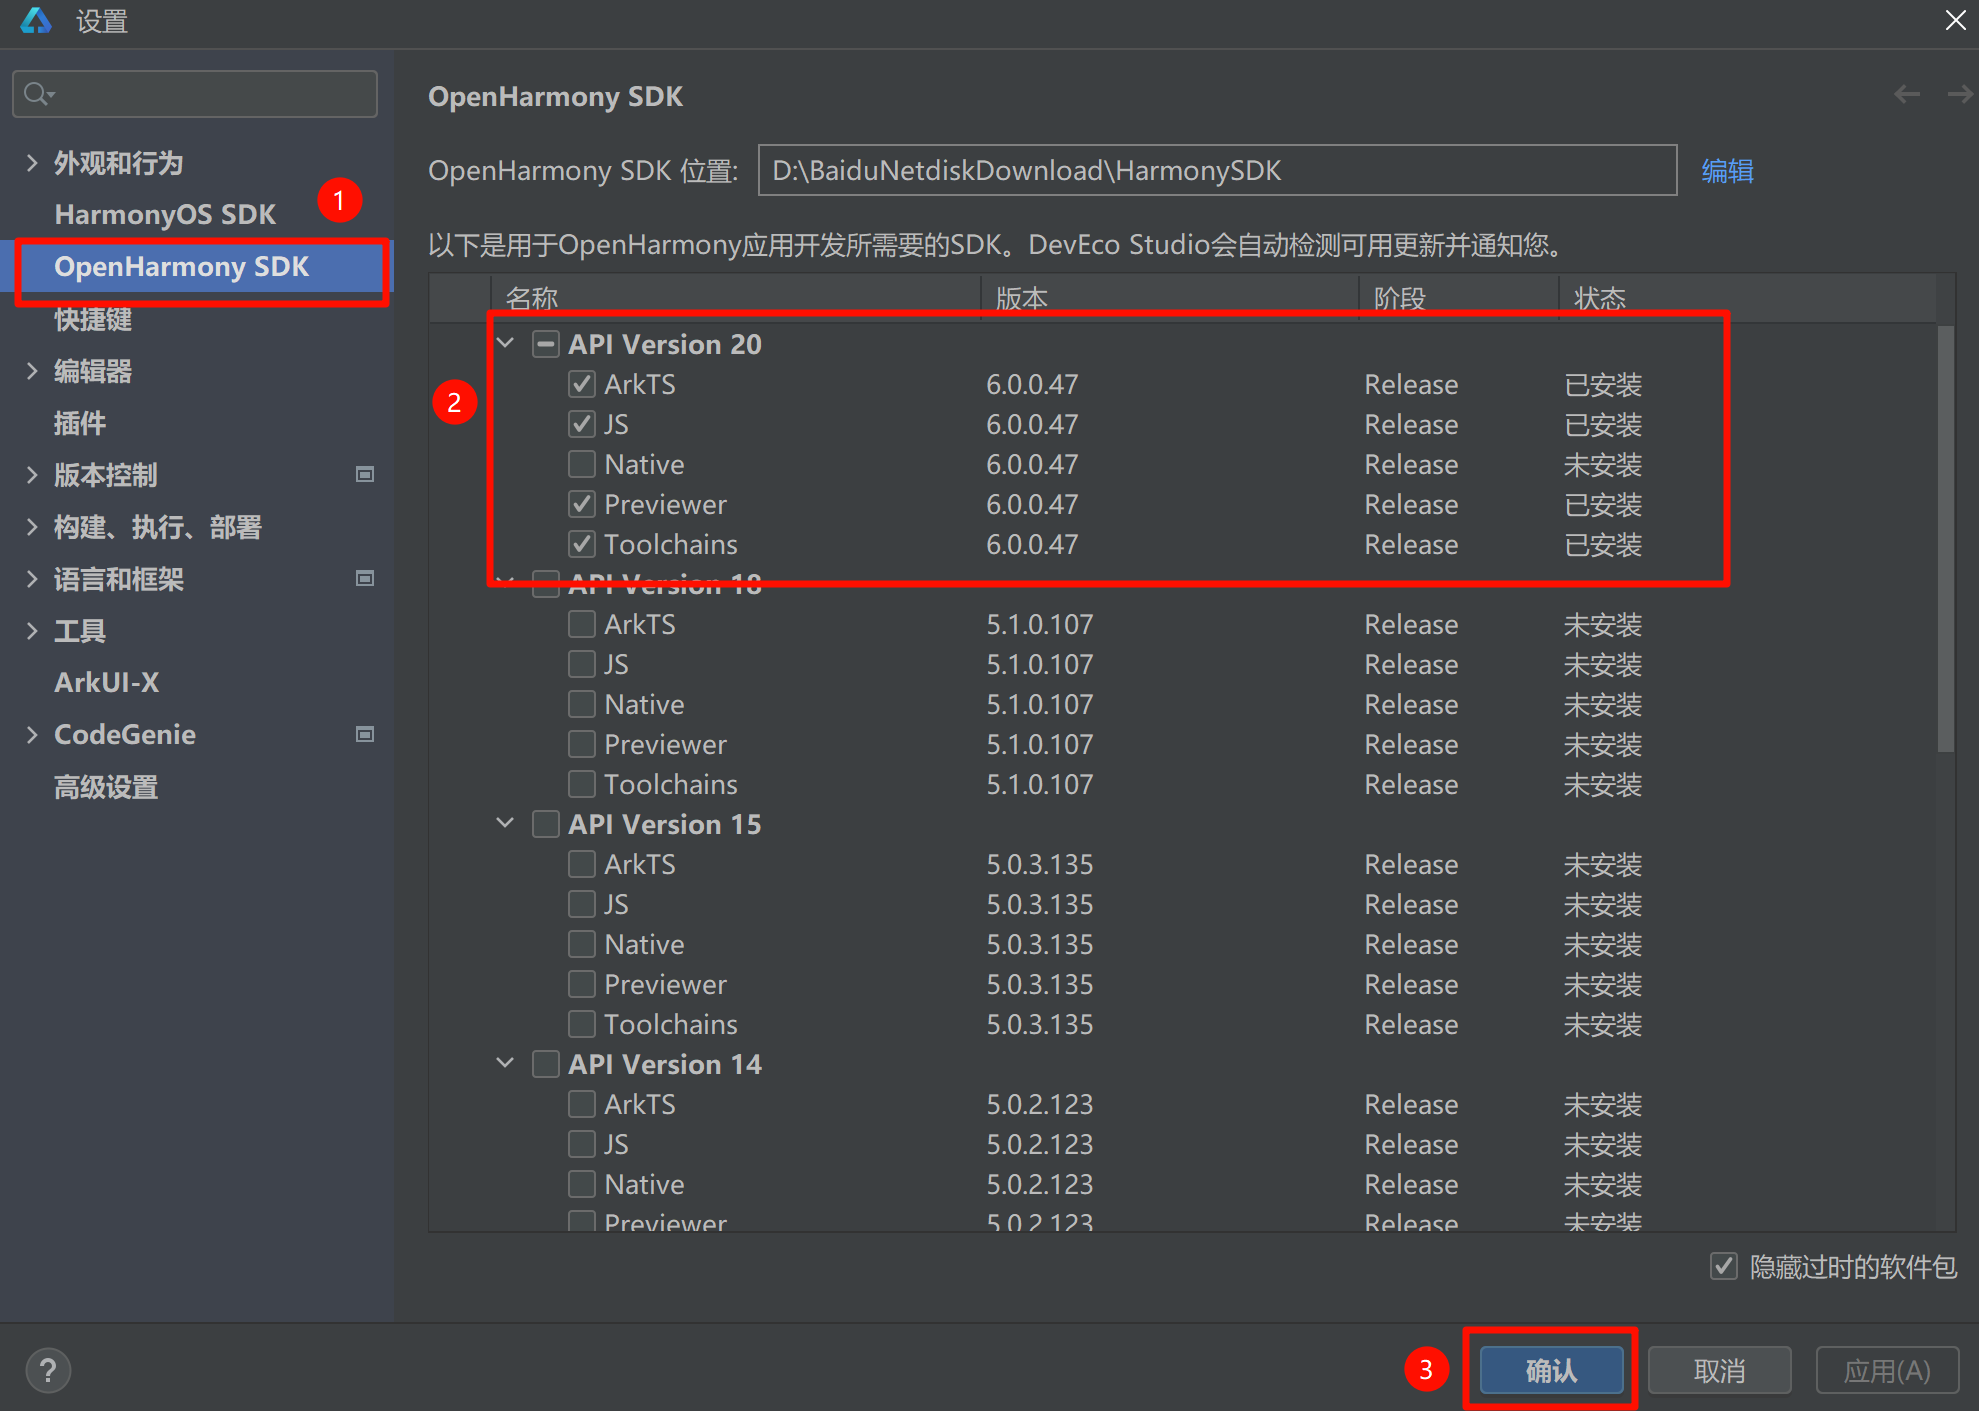Click the 编辑 link for SDK location
The width and height of the screenshot is (1979, 1411).
(1727, 171)
